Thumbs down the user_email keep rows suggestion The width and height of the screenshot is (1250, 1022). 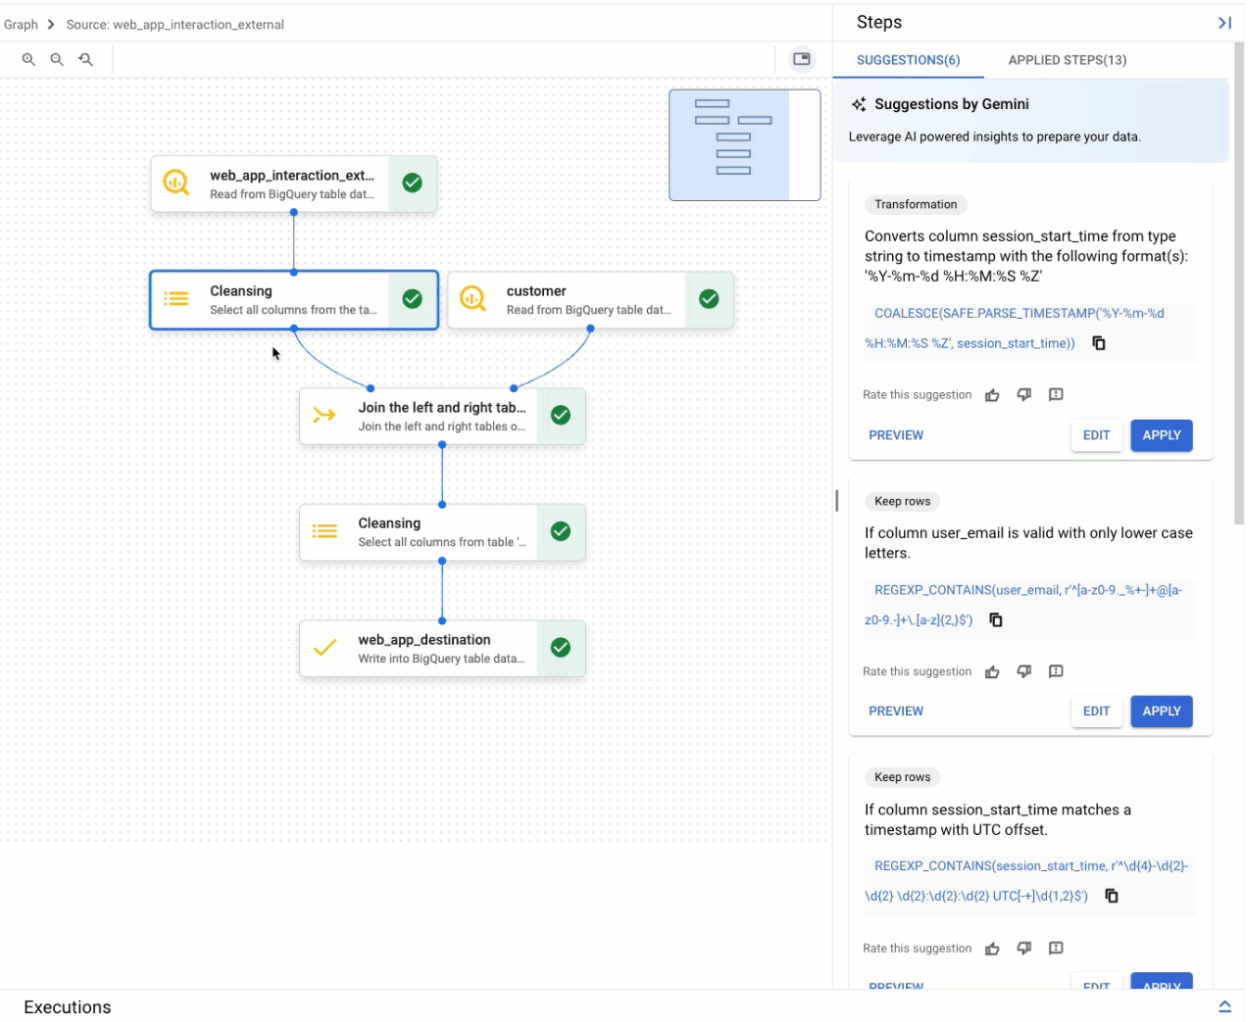(1024, 671)
